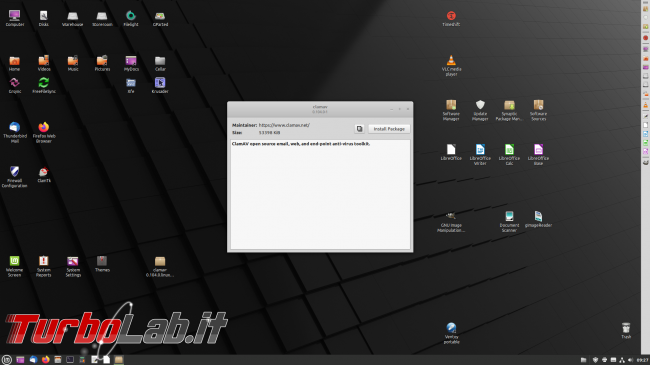
Task: Open the Computer desktop icon
Action: pyautogui.click(x=15, y=18)
